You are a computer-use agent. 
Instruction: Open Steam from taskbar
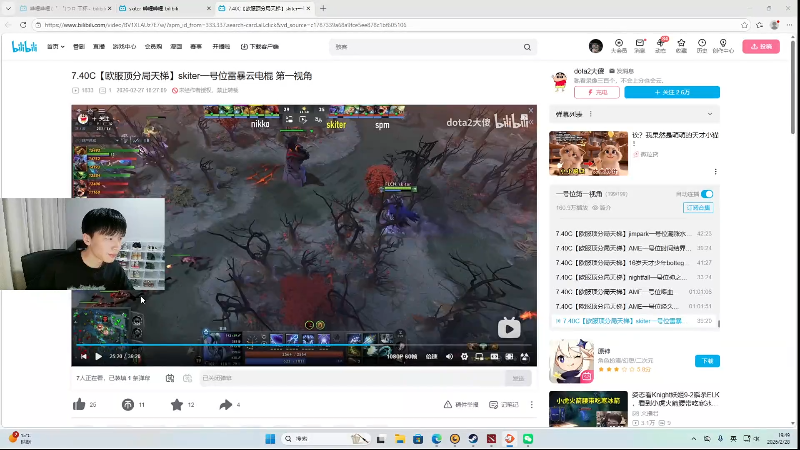[x=473, y=439]
